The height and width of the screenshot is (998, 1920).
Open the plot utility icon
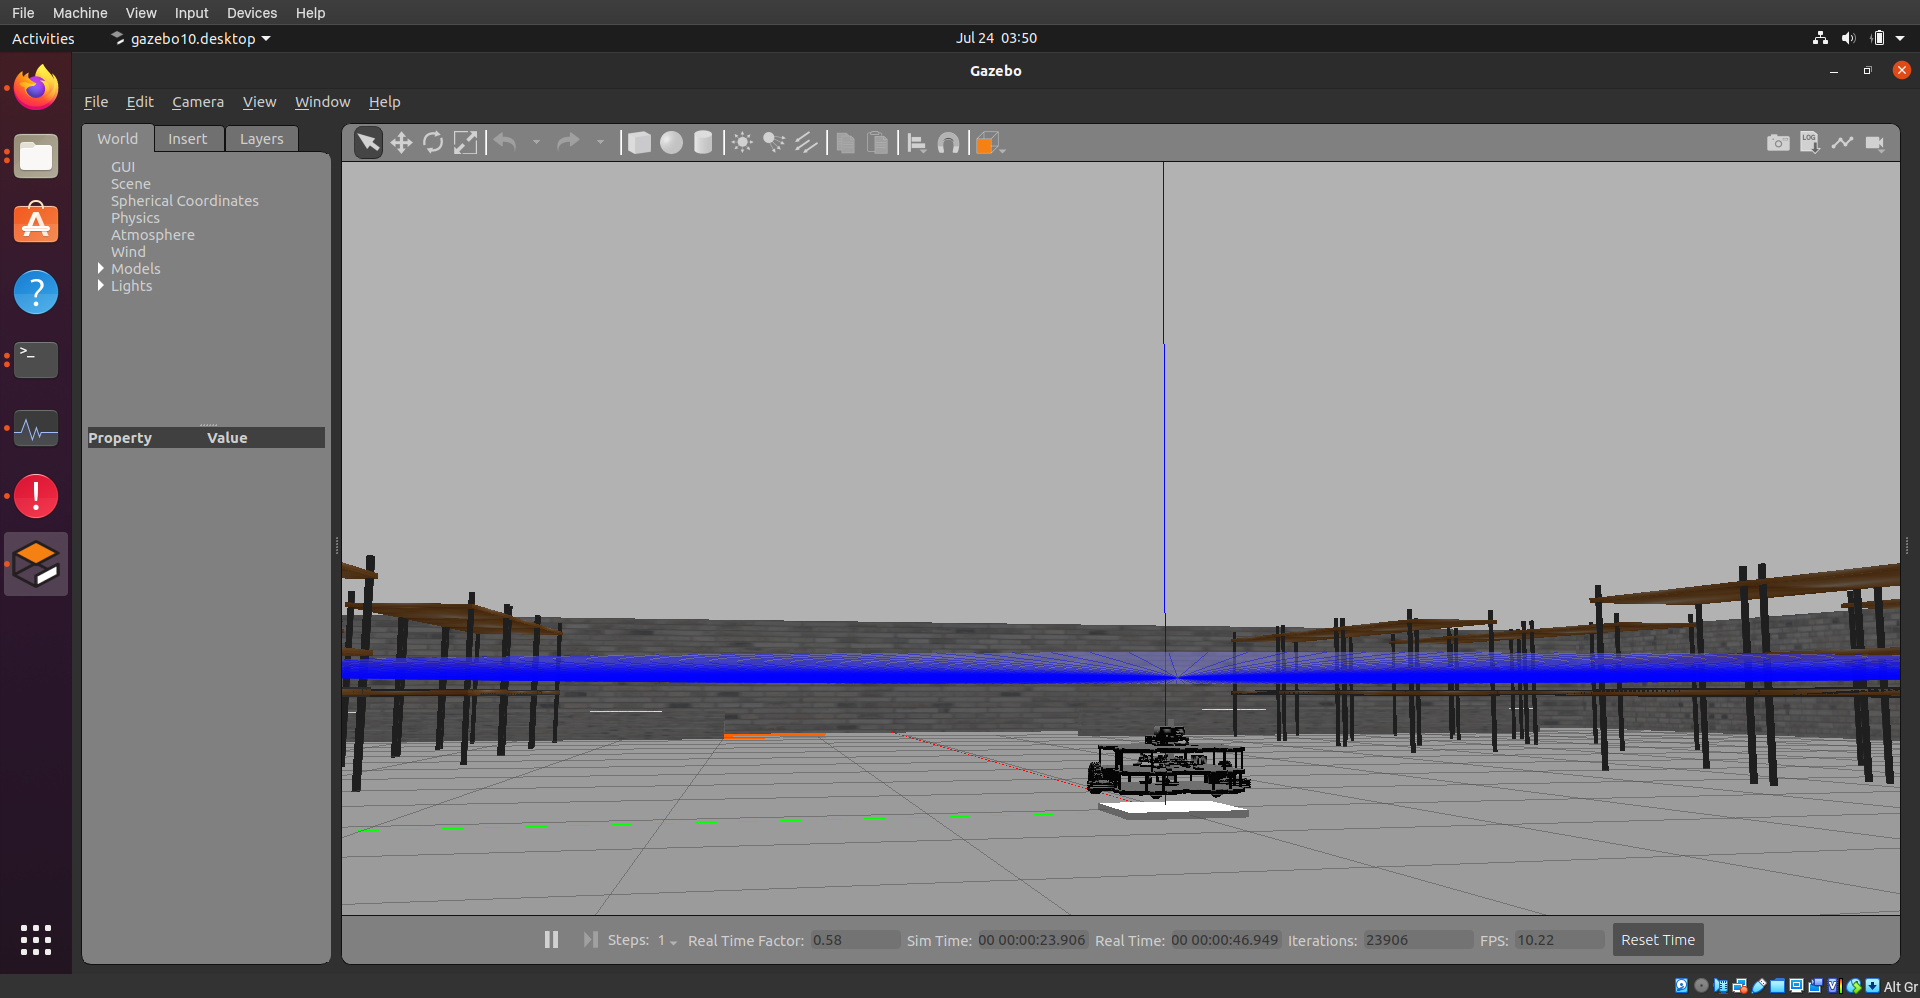click(x=1842, y=143)
